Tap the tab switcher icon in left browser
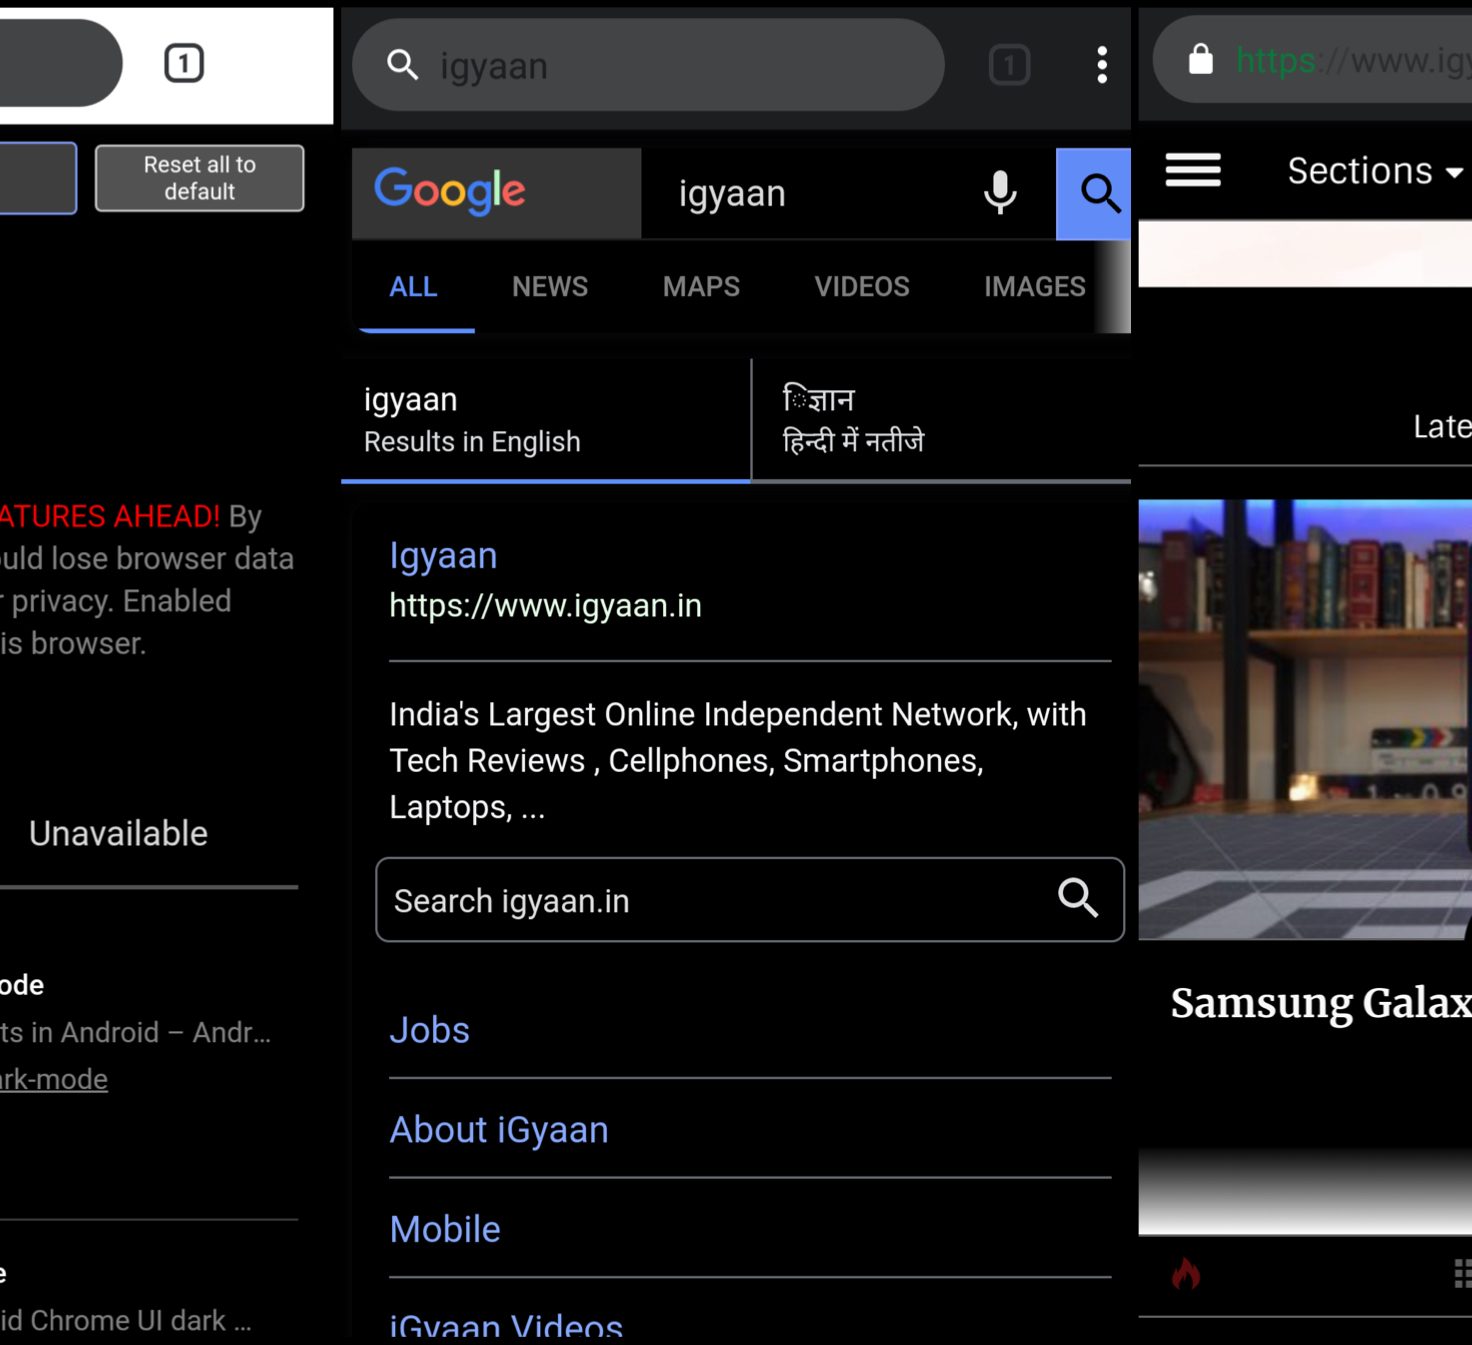Screen dimensions: 1472x1345 [x=183, y=63]
